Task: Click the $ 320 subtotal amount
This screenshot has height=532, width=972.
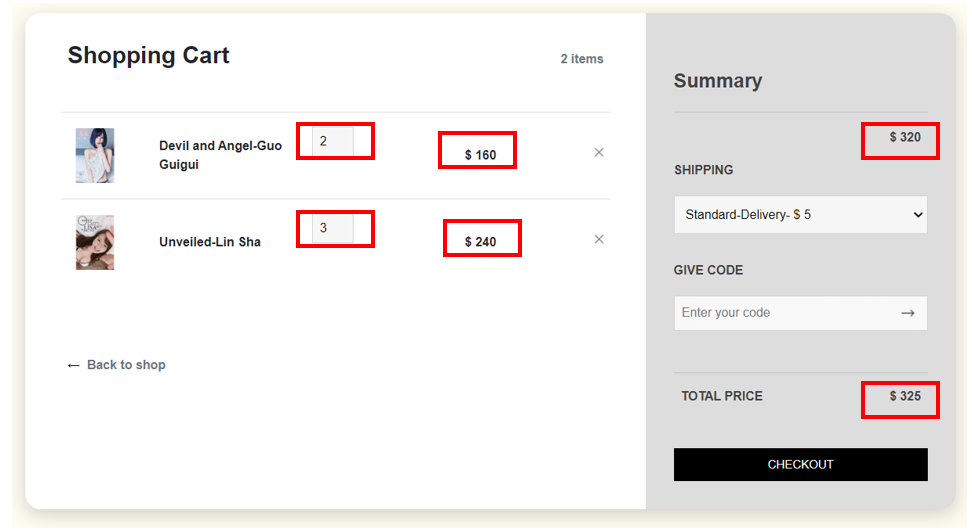Action: tap(905, 137)
